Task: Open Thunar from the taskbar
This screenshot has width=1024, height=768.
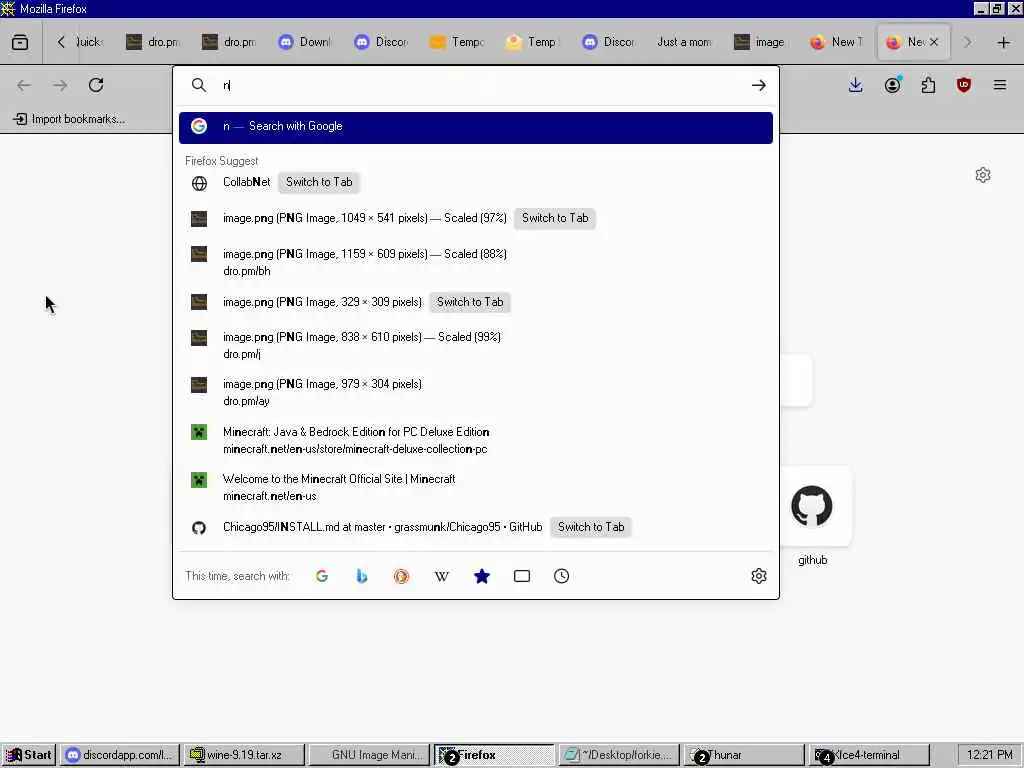Action: (744, 755)
